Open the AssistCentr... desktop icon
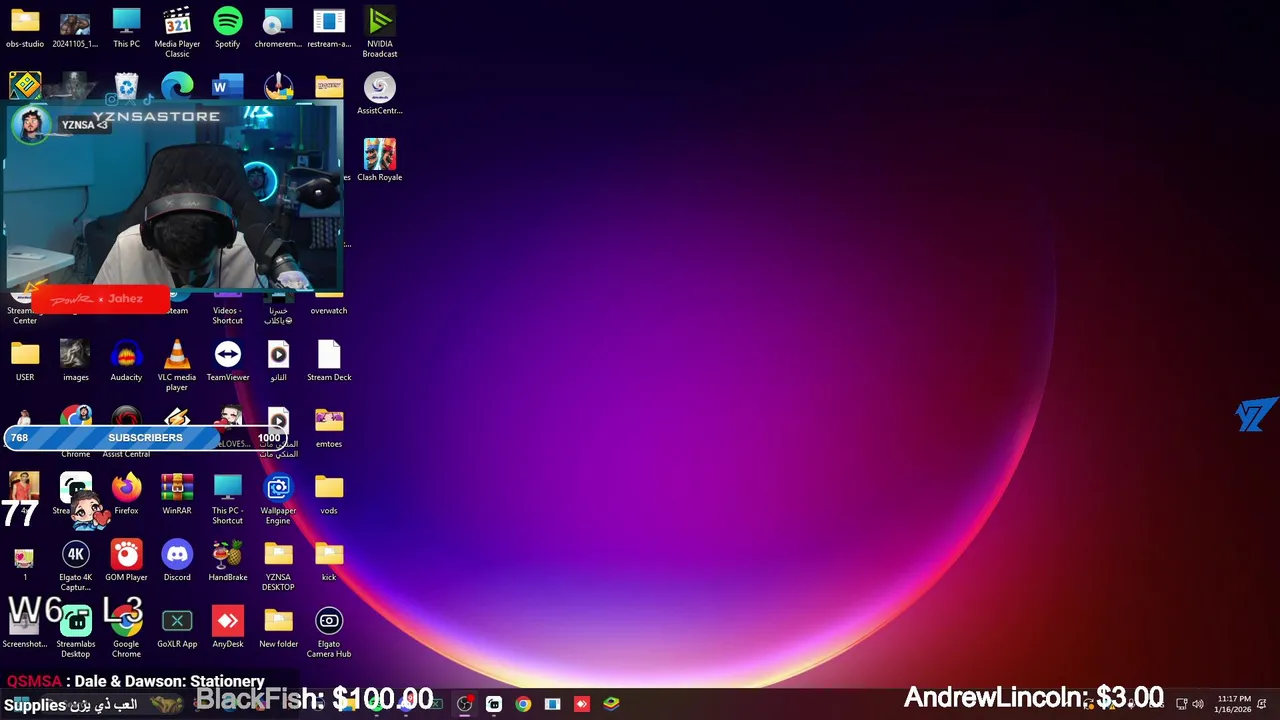This screenshot has height=720, width=1280. pos(379,94)
